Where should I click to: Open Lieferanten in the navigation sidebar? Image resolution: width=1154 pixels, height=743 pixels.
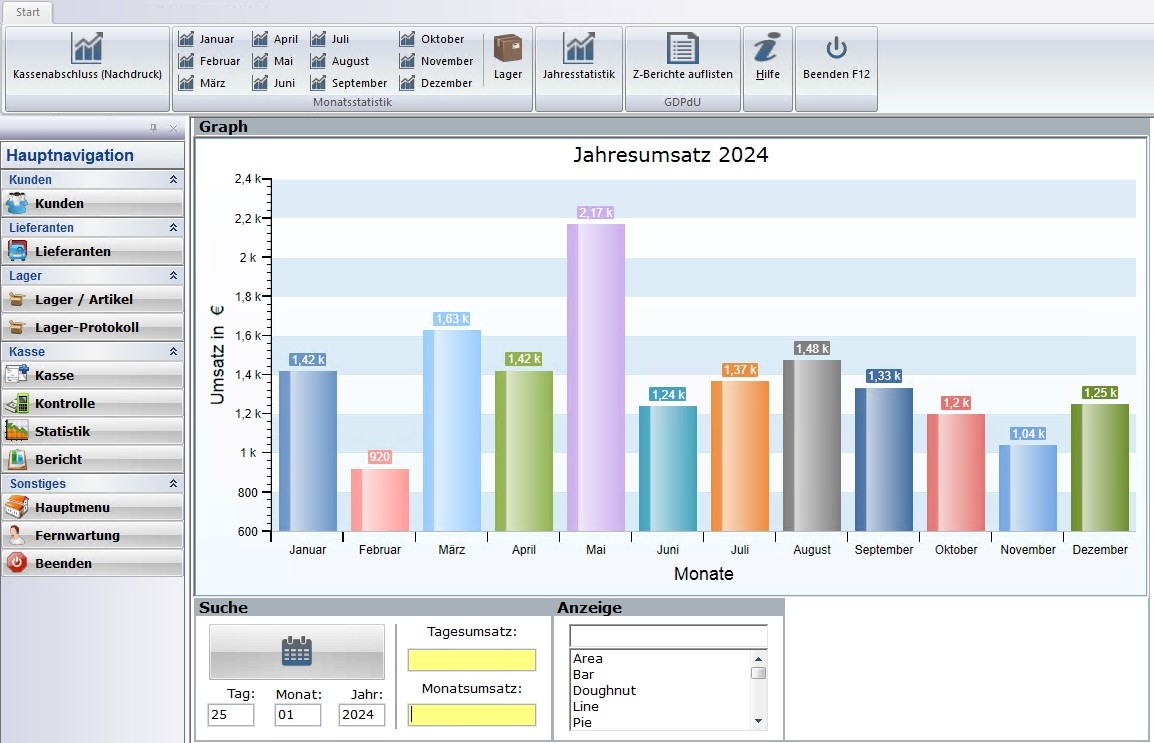coord(92,251)
